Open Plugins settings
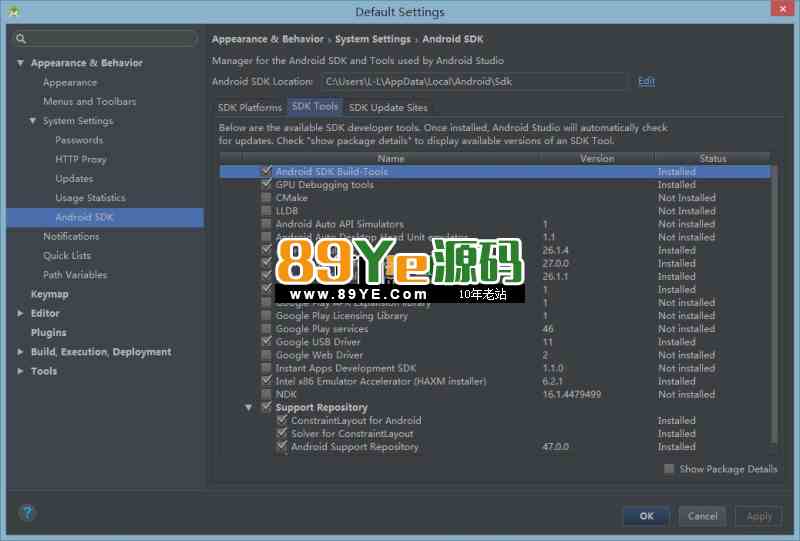The height and width of the screenshot is (541, 800). click(48, 333)
